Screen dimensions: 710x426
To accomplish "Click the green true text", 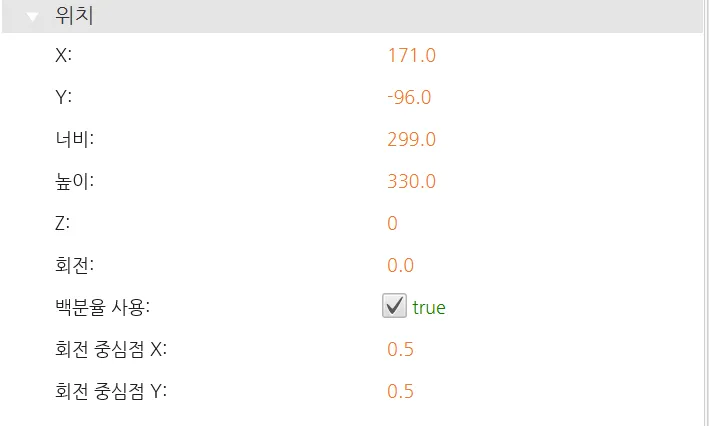I will [x=429, y=308].
